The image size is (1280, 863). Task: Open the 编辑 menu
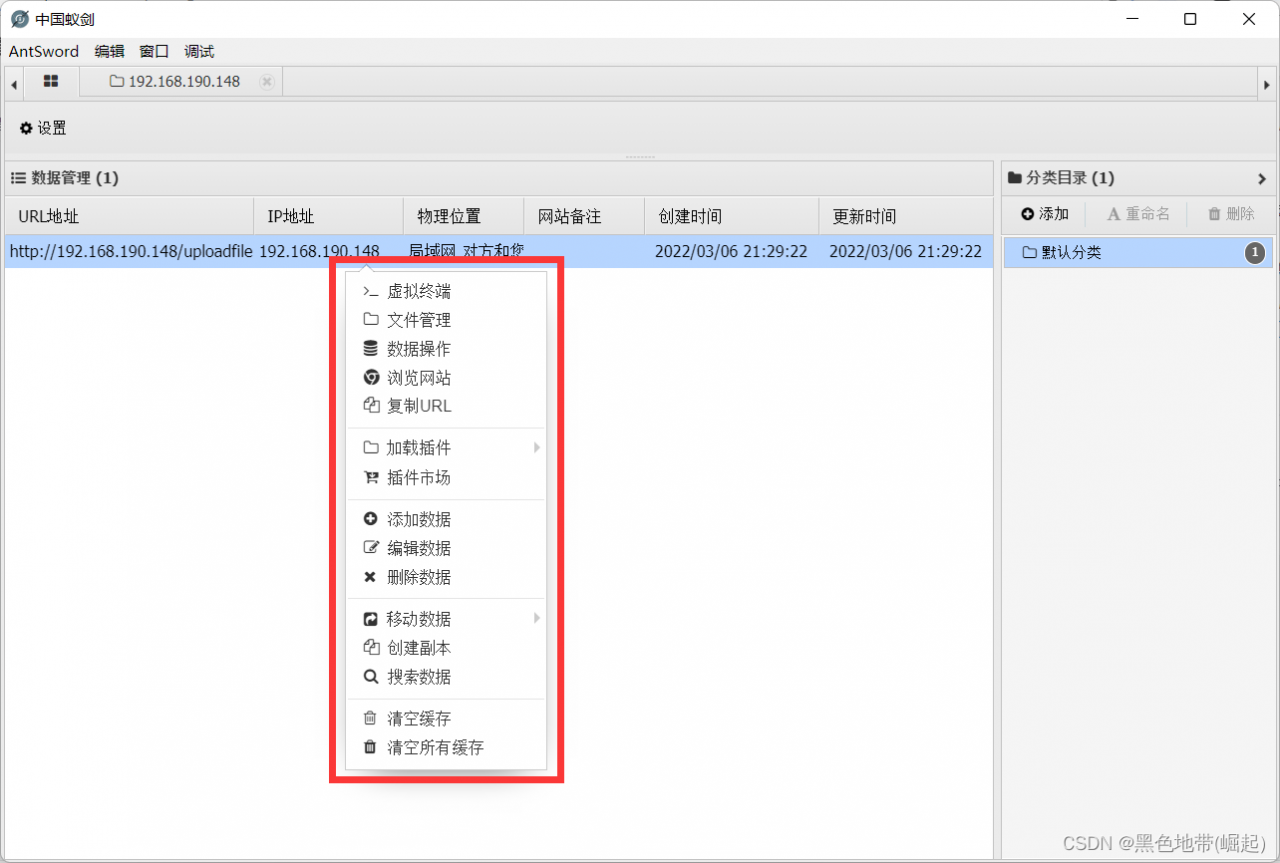click(x=109, y=51)
